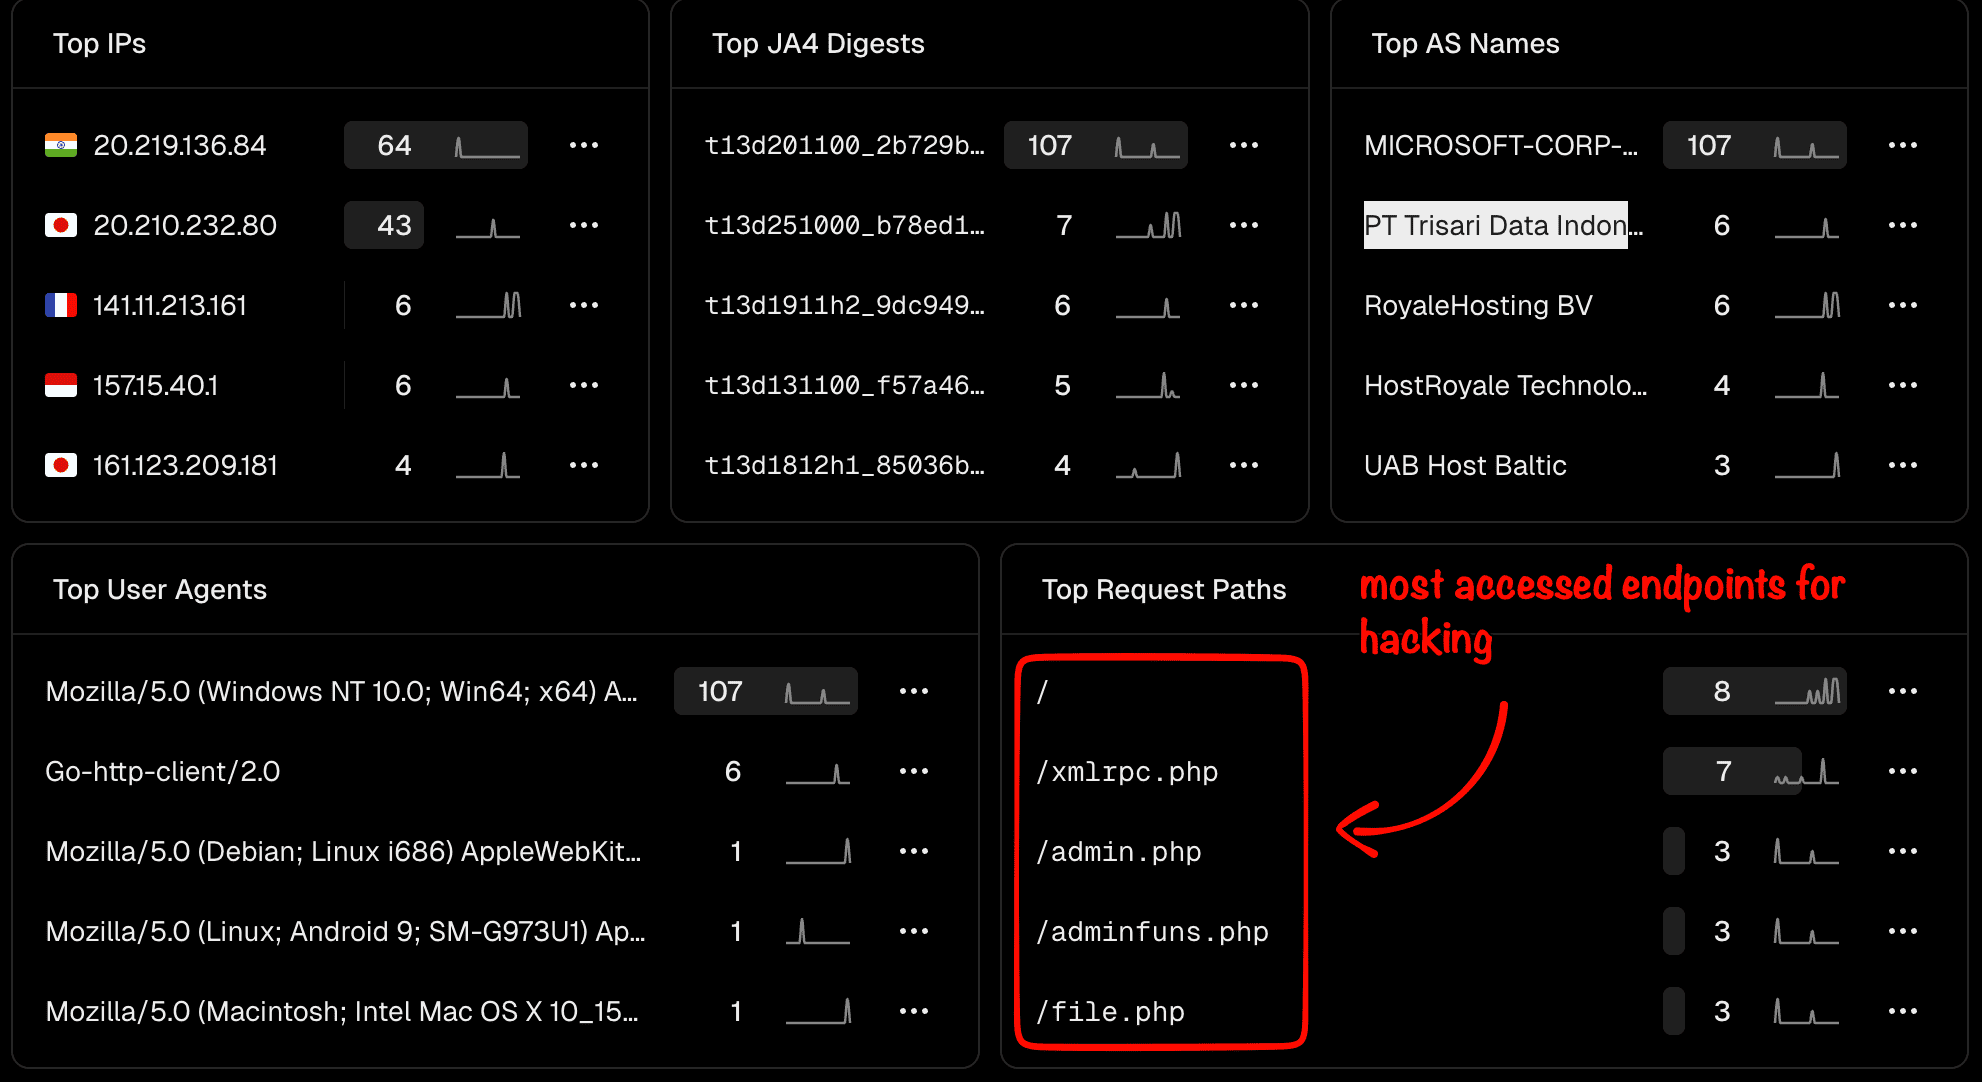Click the Japan flag beside 20.210.232.80
The image size is (1982, 1082).
62,225
